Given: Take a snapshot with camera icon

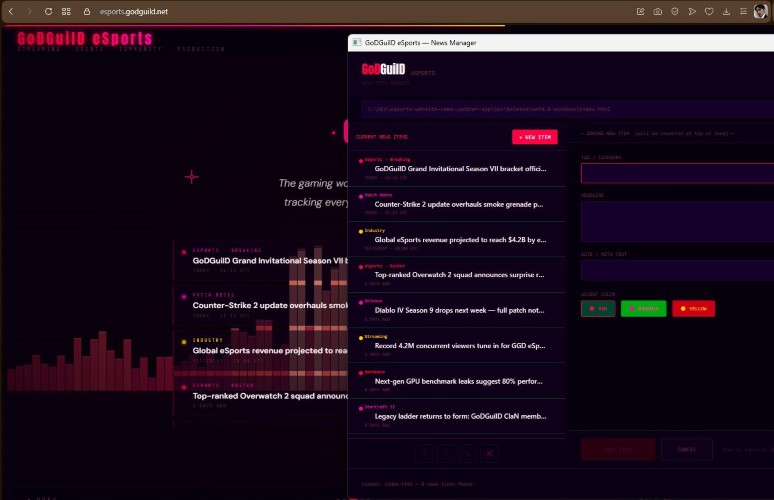Looking at the screenshot, I should (658, 11).
